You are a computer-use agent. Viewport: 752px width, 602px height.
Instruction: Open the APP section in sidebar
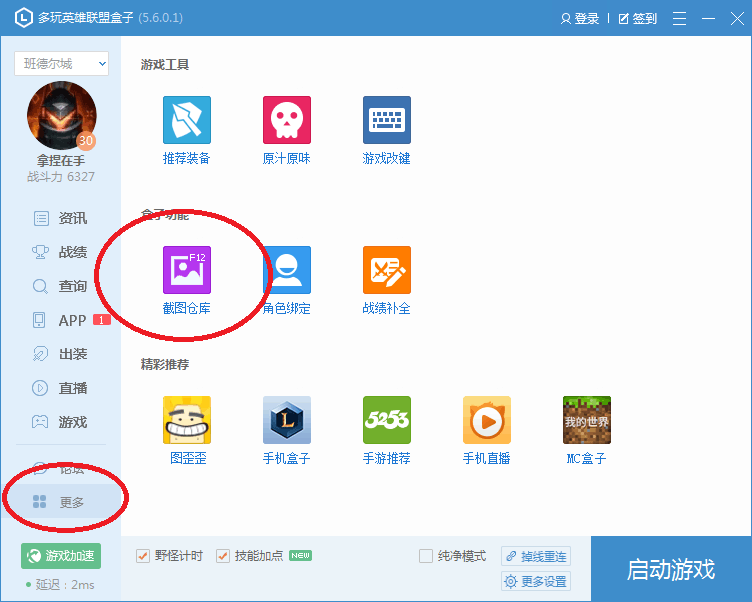[60, 320]
